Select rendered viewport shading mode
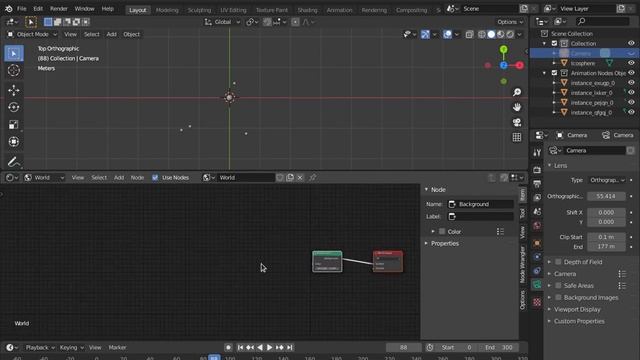Screen dimensions: 640x360 (x=510, y=34)
